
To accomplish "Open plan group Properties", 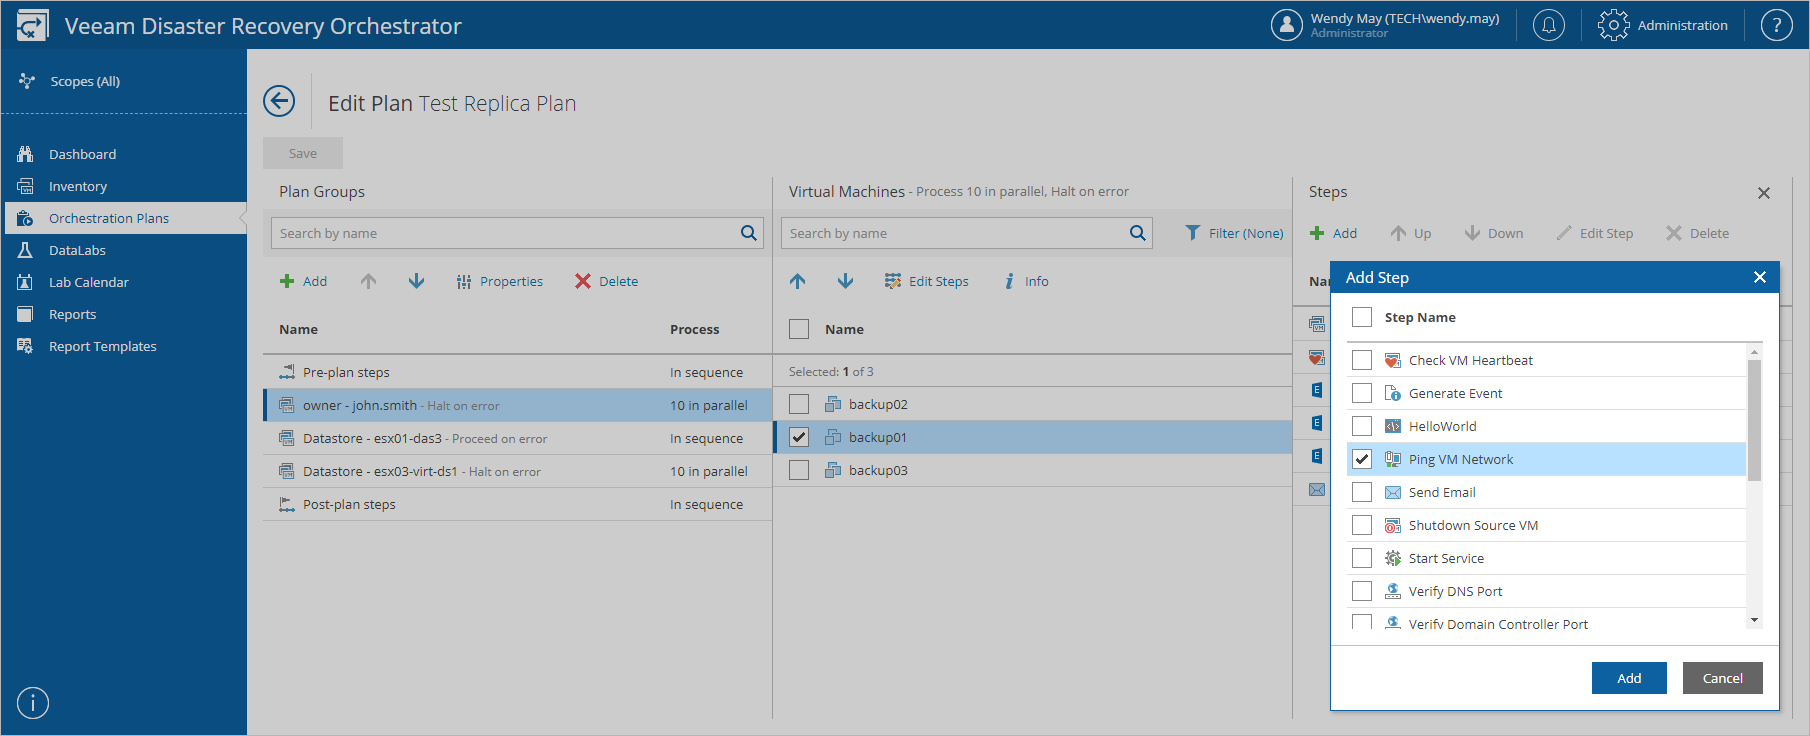I will tap(499, 281).
